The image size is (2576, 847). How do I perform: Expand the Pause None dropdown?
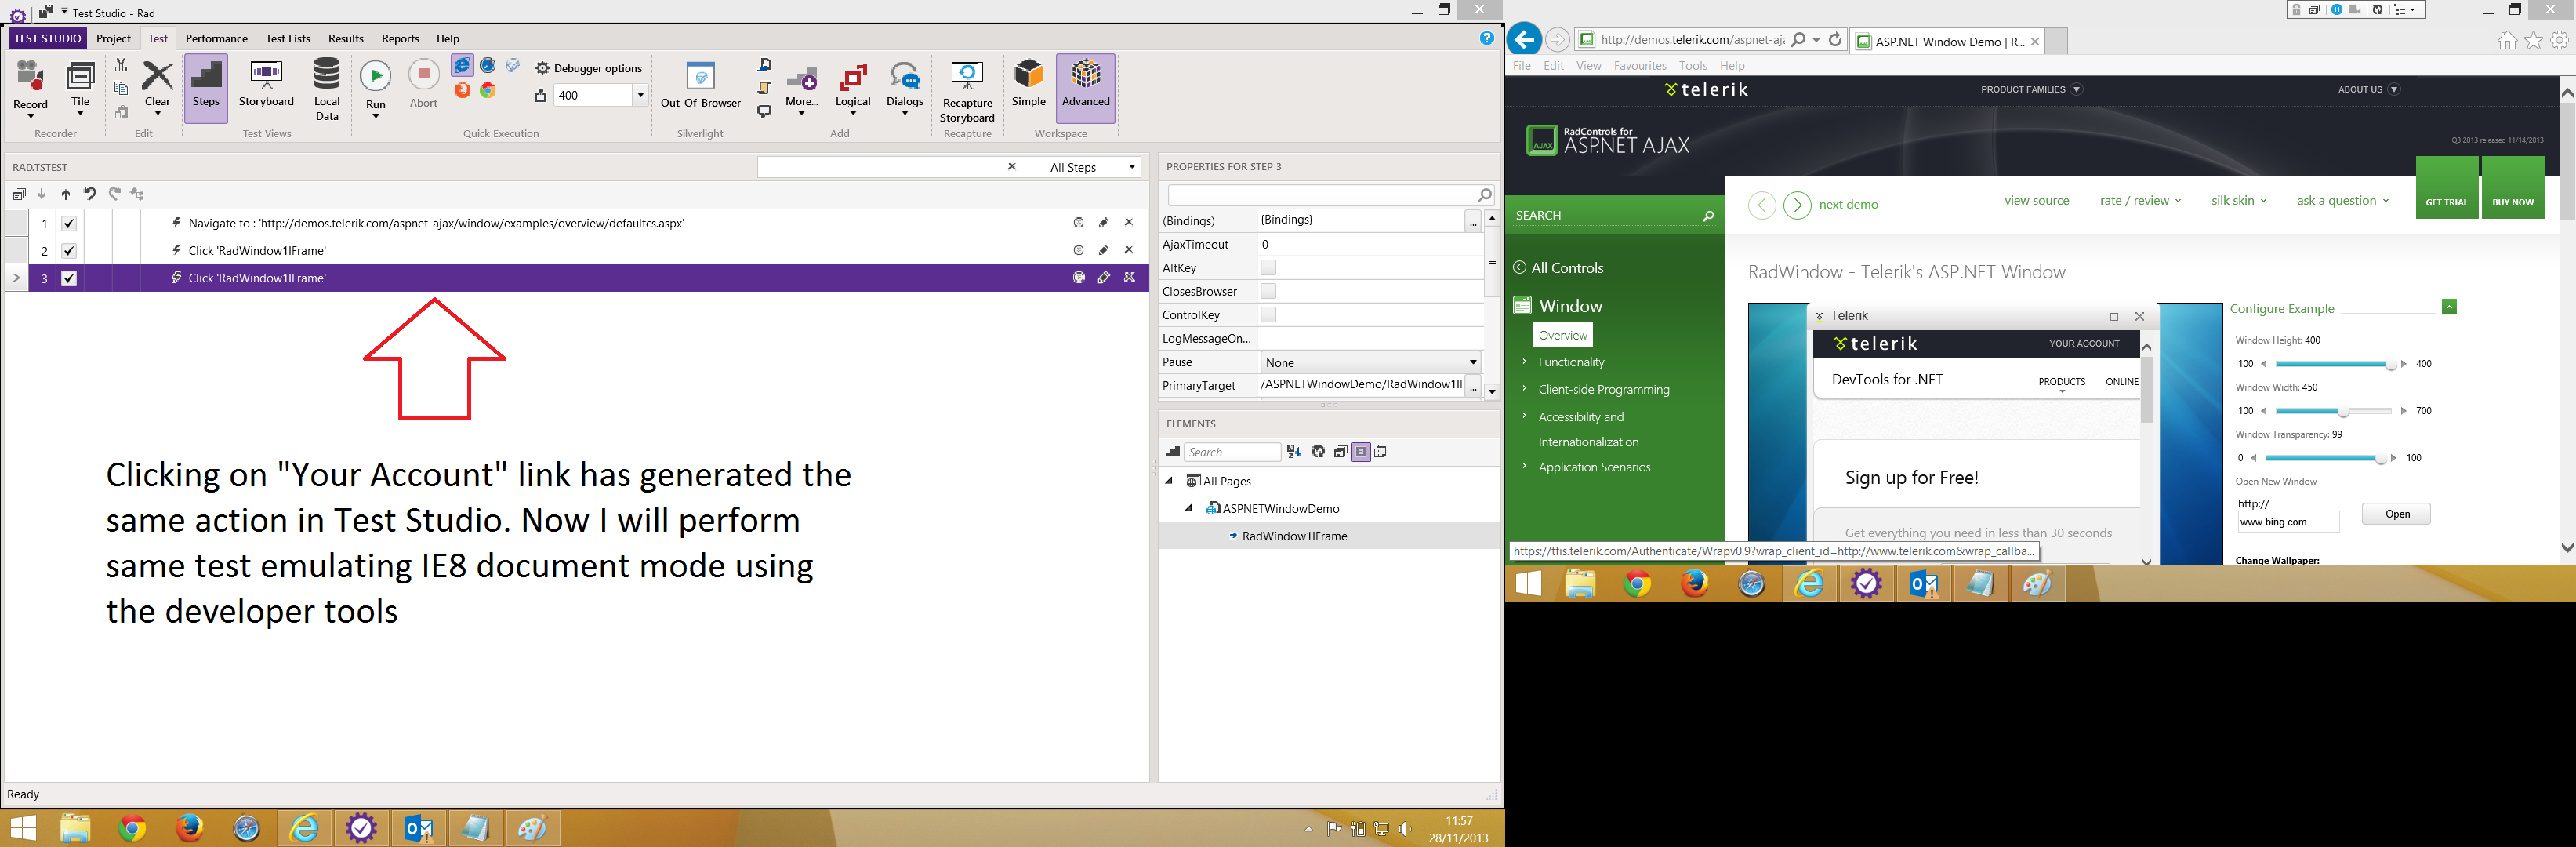[1472, 362]
